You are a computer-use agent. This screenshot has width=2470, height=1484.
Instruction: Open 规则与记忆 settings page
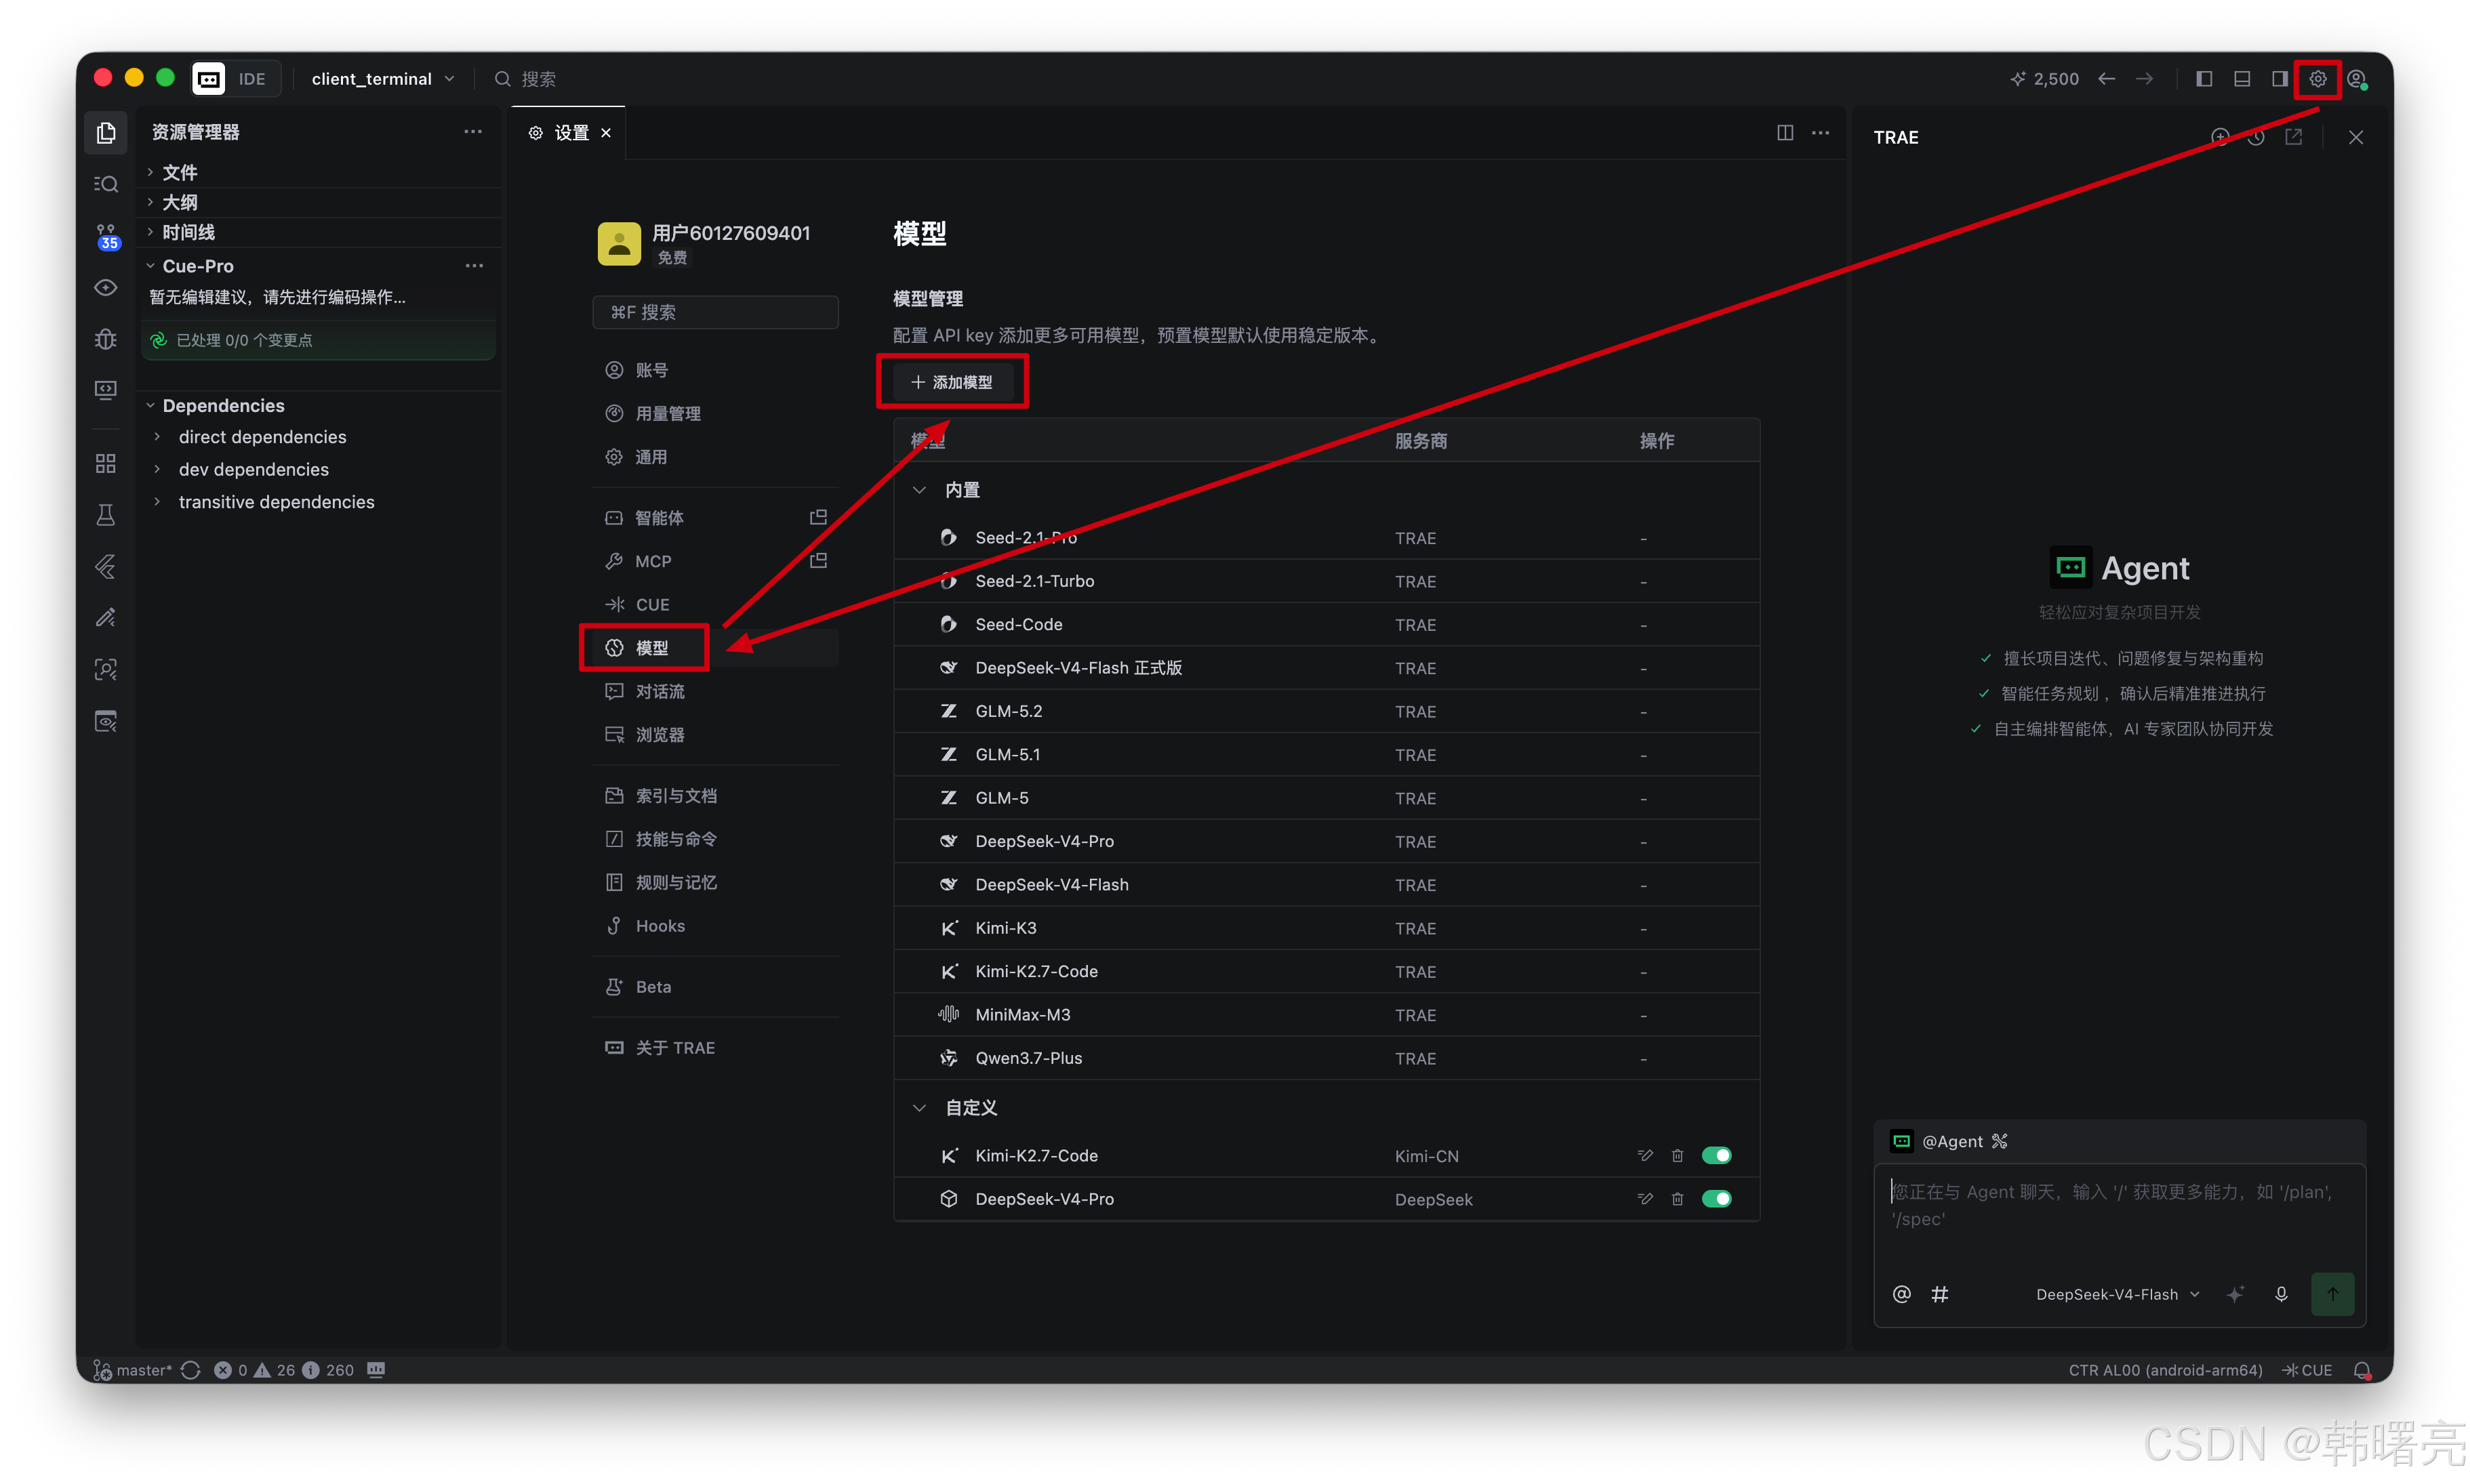tap(715, 882)
